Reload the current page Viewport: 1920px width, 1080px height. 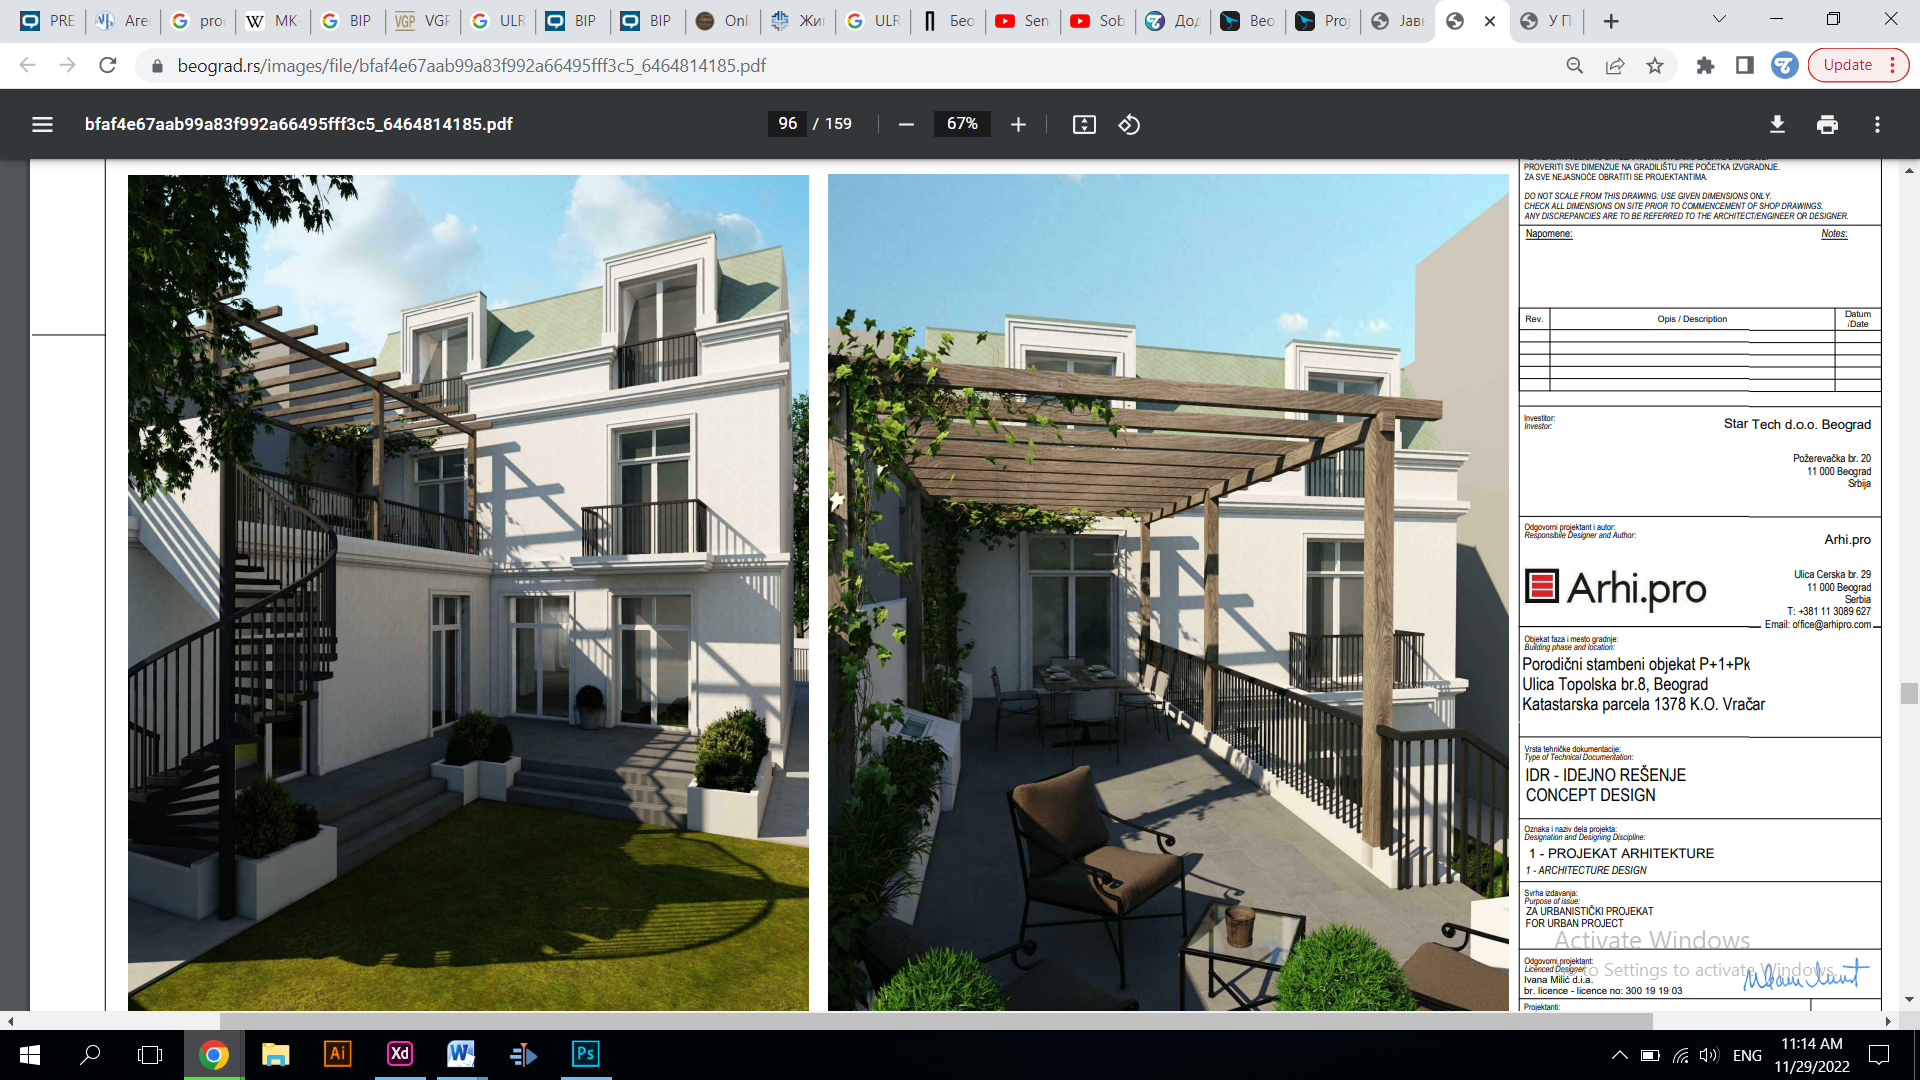[x=108, y=65]
